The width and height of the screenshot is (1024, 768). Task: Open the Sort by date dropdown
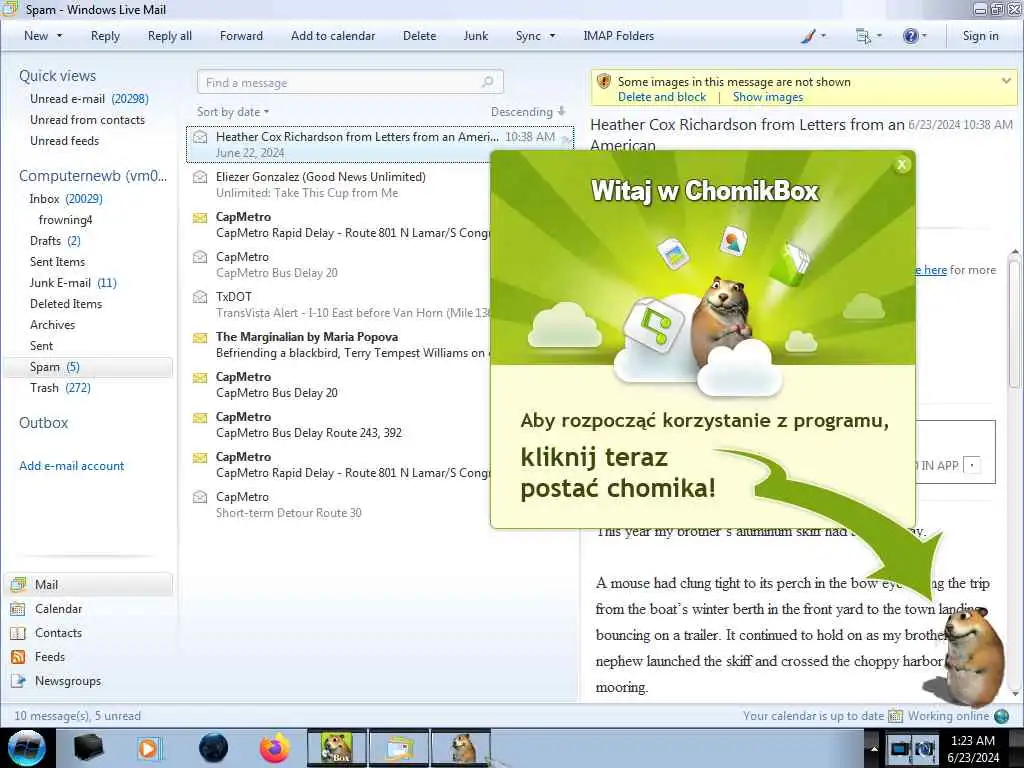click(x=233, y=112)
